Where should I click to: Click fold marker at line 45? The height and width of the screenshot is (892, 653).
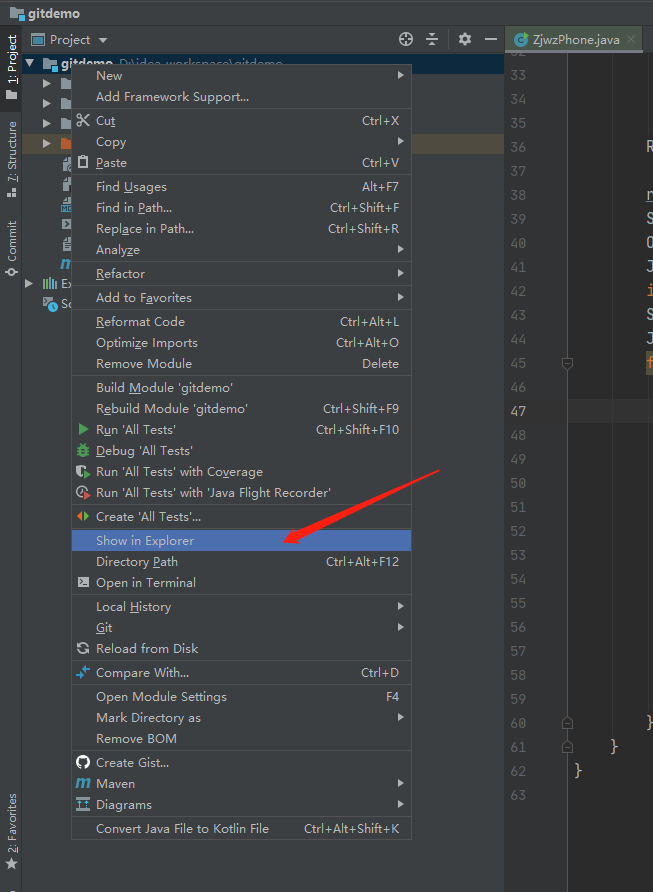coord(567,363)
